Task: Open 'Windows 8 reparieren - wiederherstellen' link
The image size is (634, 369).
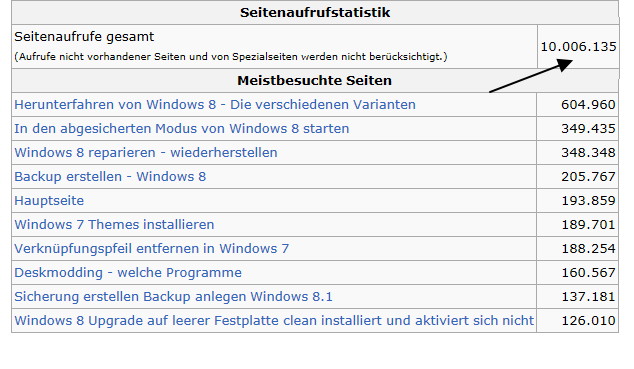Action: tap(146, 153)
